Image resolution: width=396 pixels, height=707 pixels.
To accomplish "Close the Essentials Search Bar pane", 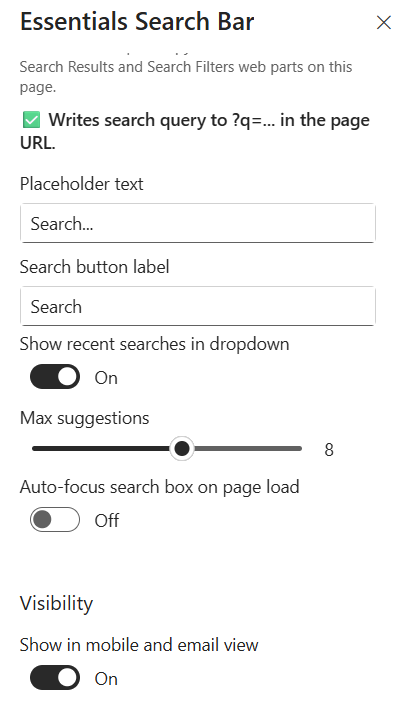I will 383,22.
